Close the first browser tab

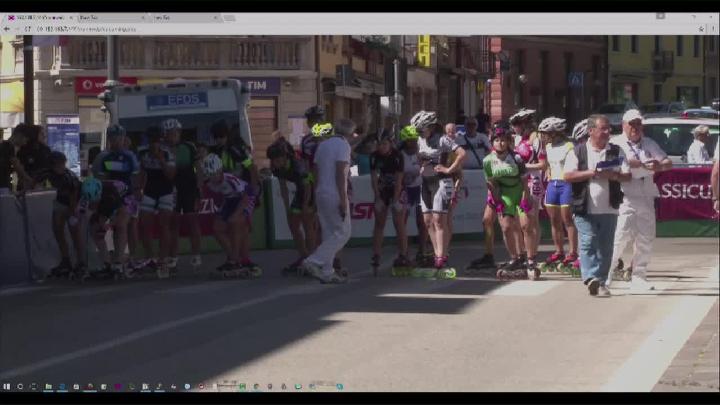tap(70, 17)
